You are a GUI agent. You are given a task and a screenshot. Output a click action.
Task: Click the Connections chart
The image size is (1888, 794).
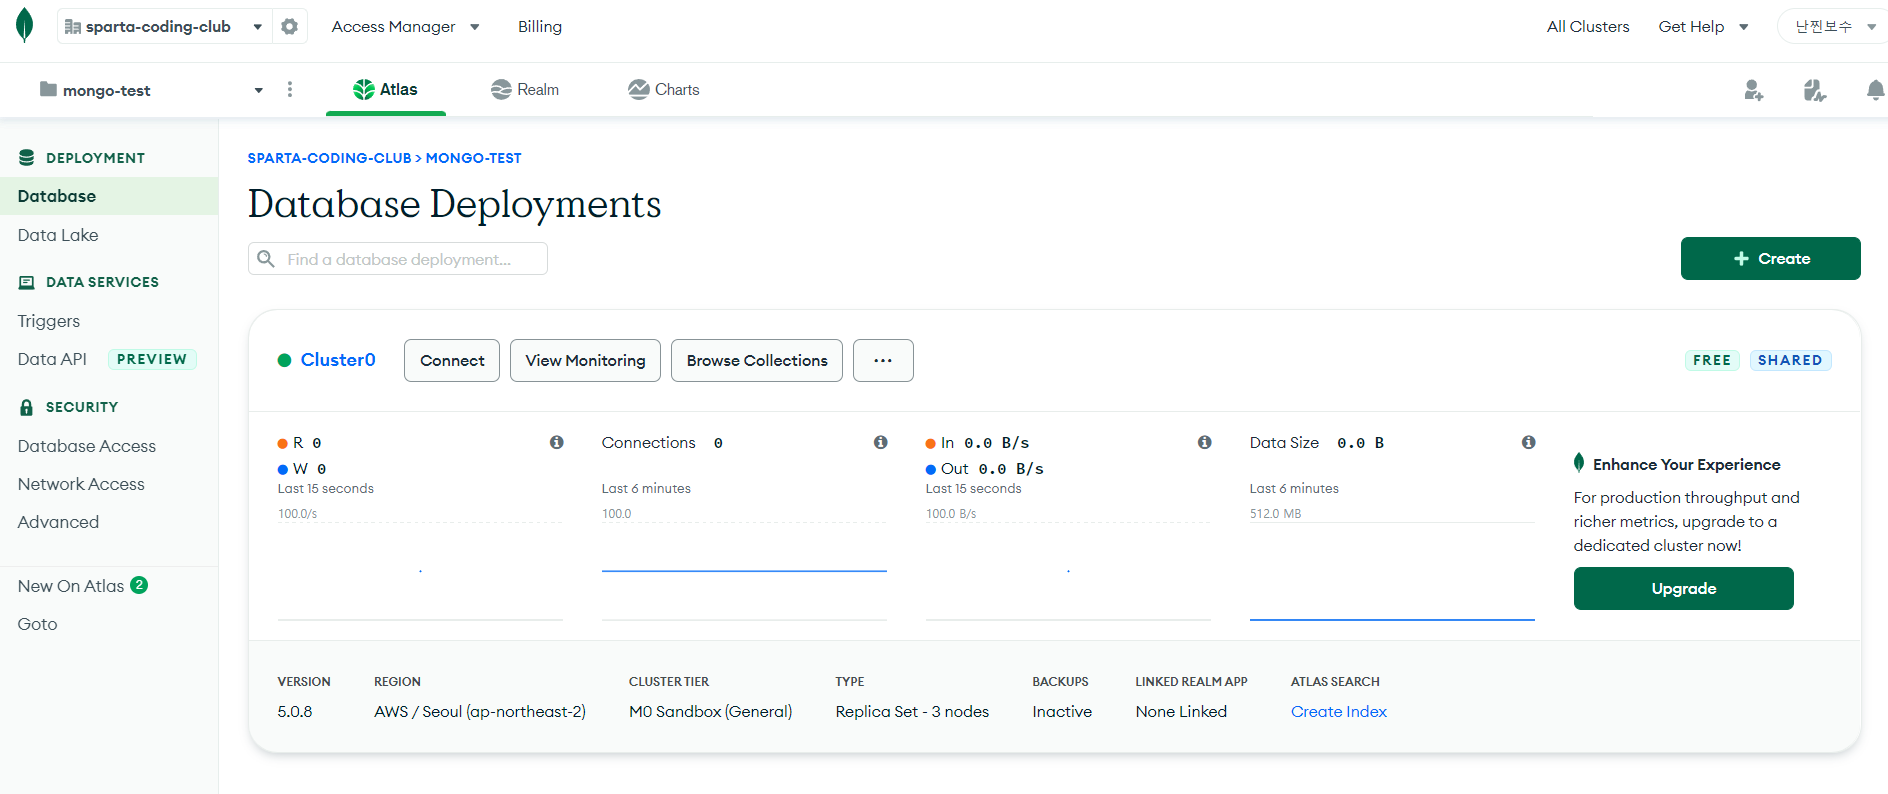pos(744,570)
